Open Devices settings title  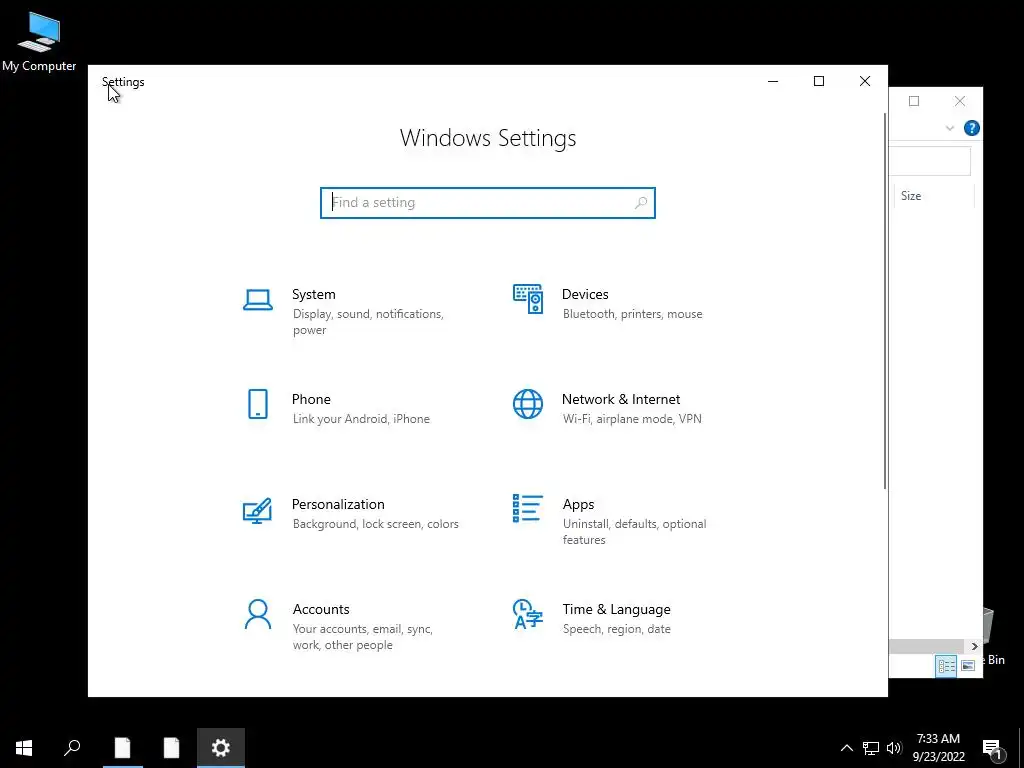coord(585,295)
